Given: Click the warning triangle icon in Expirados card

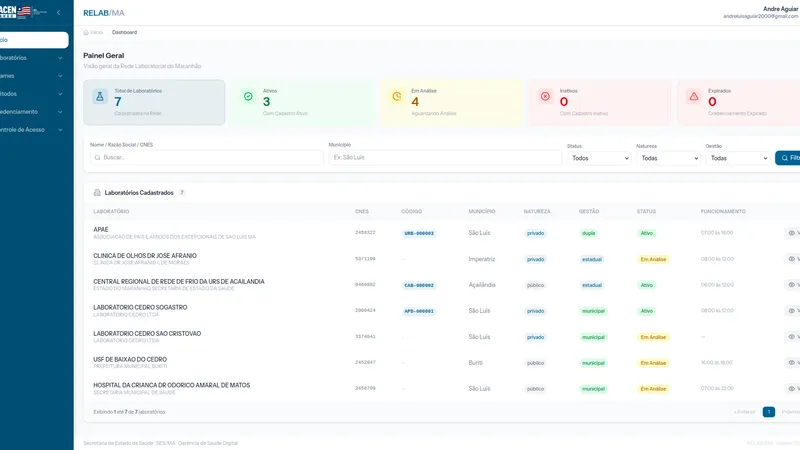Looking at the screenshot, I should (694, 96).
